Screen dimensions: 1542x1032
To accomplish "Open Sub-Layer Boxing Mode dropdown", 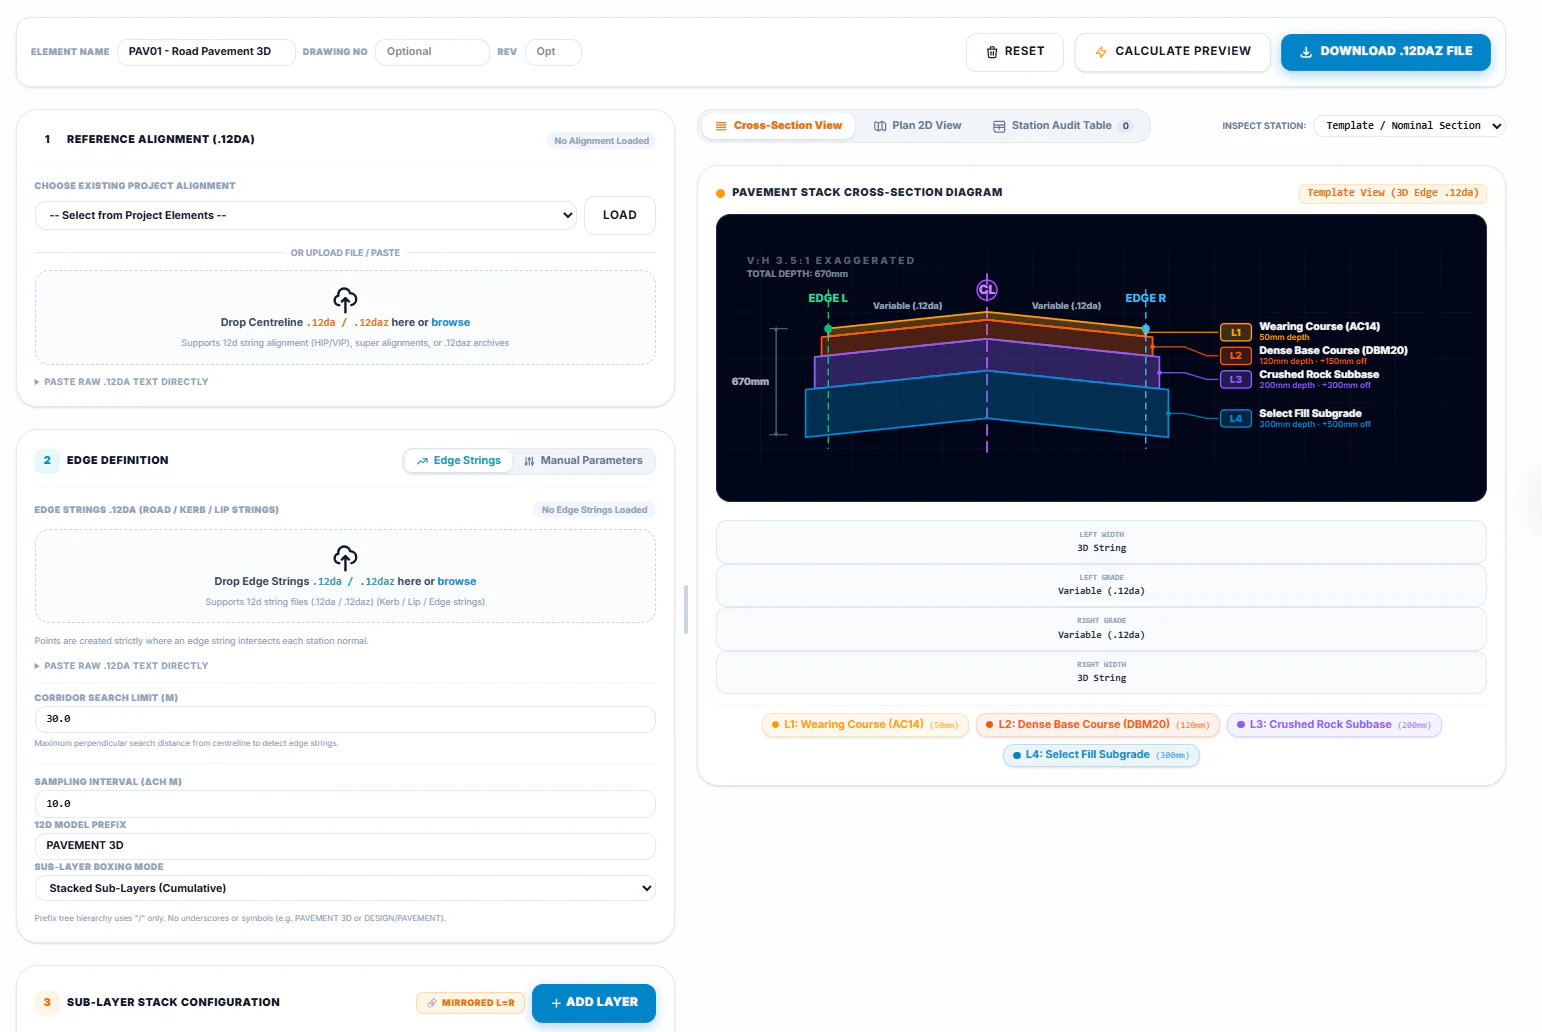I will (x=345, y=888).
